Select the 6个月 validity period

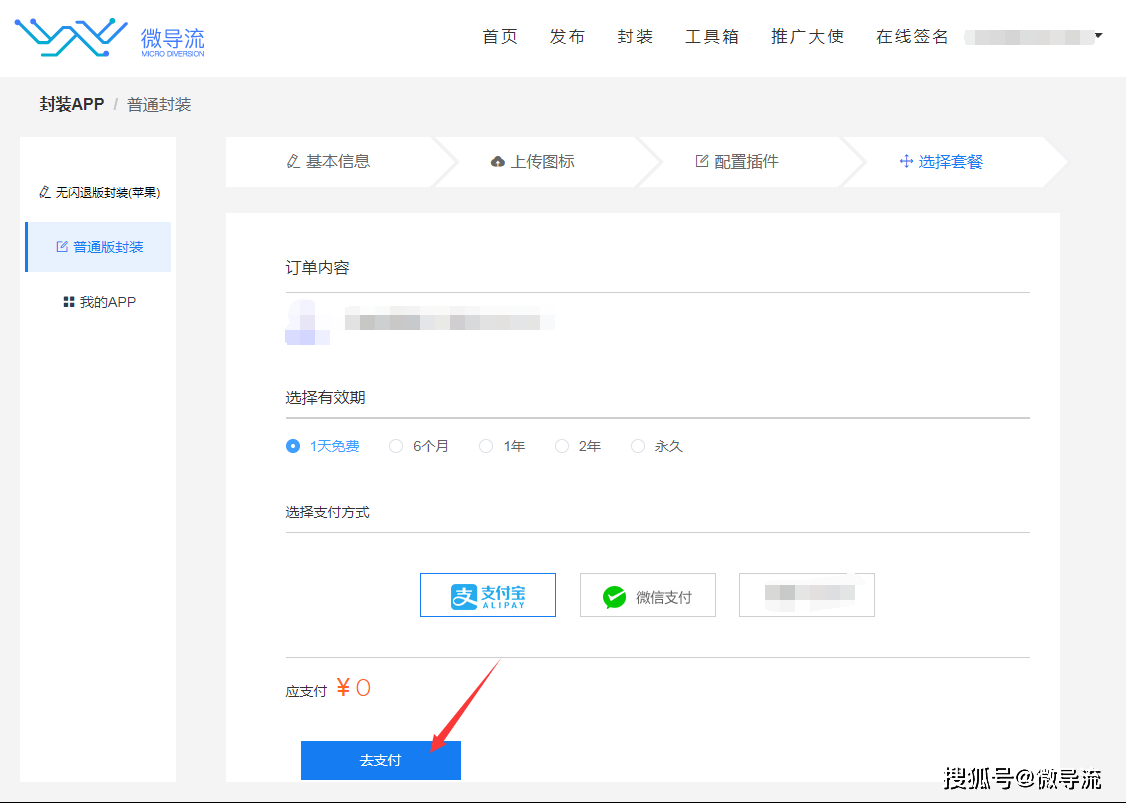click(396, 446)
